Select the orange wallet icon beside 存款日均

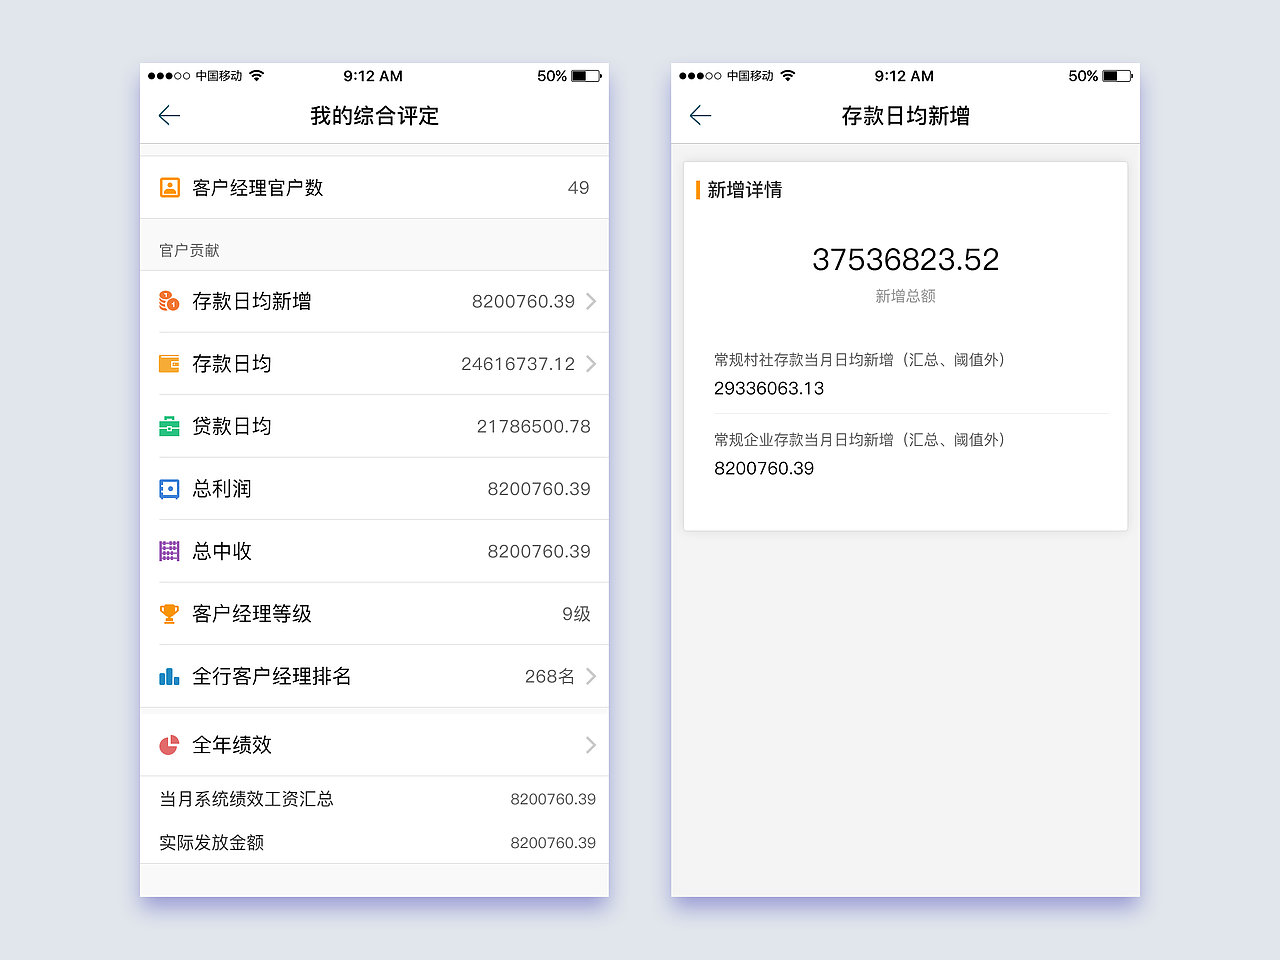point(169,363)
